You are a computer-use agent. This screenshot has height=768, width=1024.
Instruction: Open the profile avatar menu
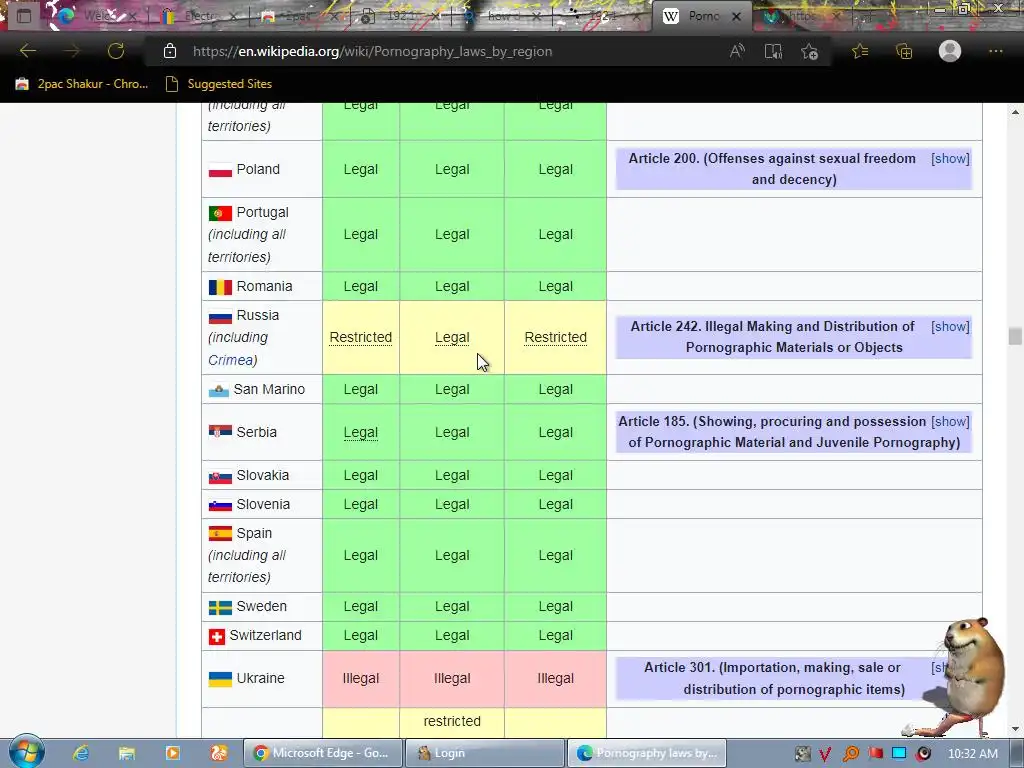(950, 51)
